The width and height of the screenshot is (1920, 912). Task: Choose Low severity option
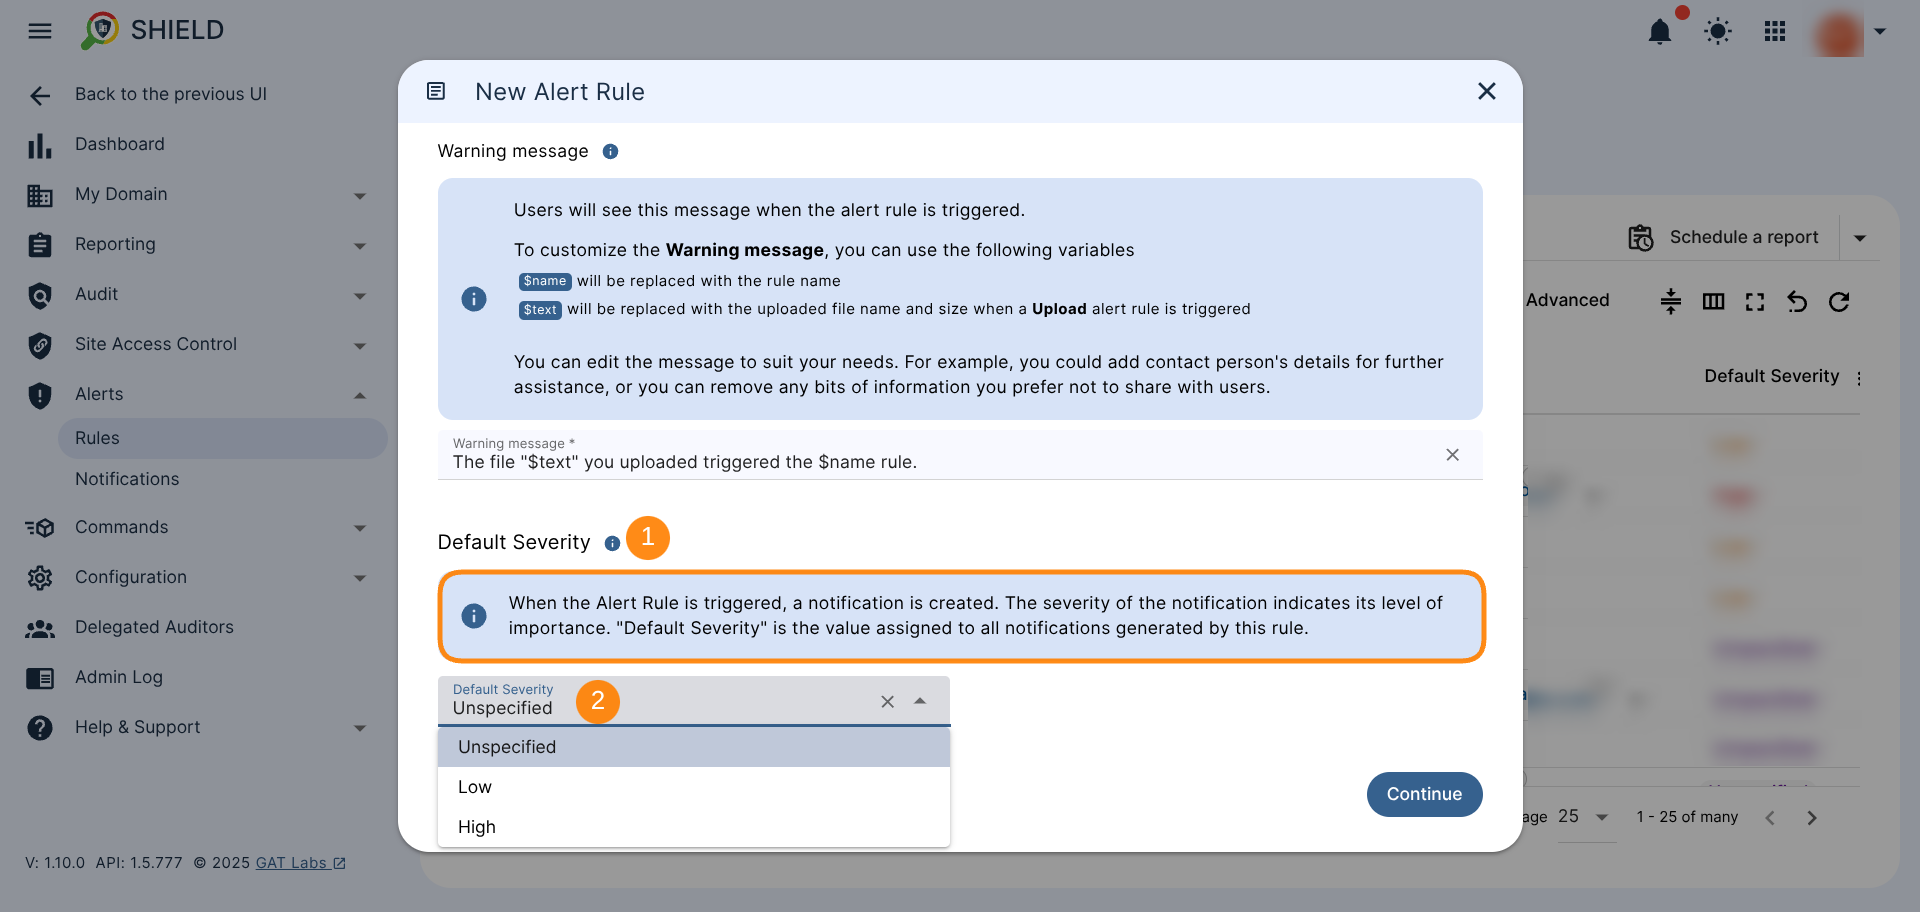point(694,787)
